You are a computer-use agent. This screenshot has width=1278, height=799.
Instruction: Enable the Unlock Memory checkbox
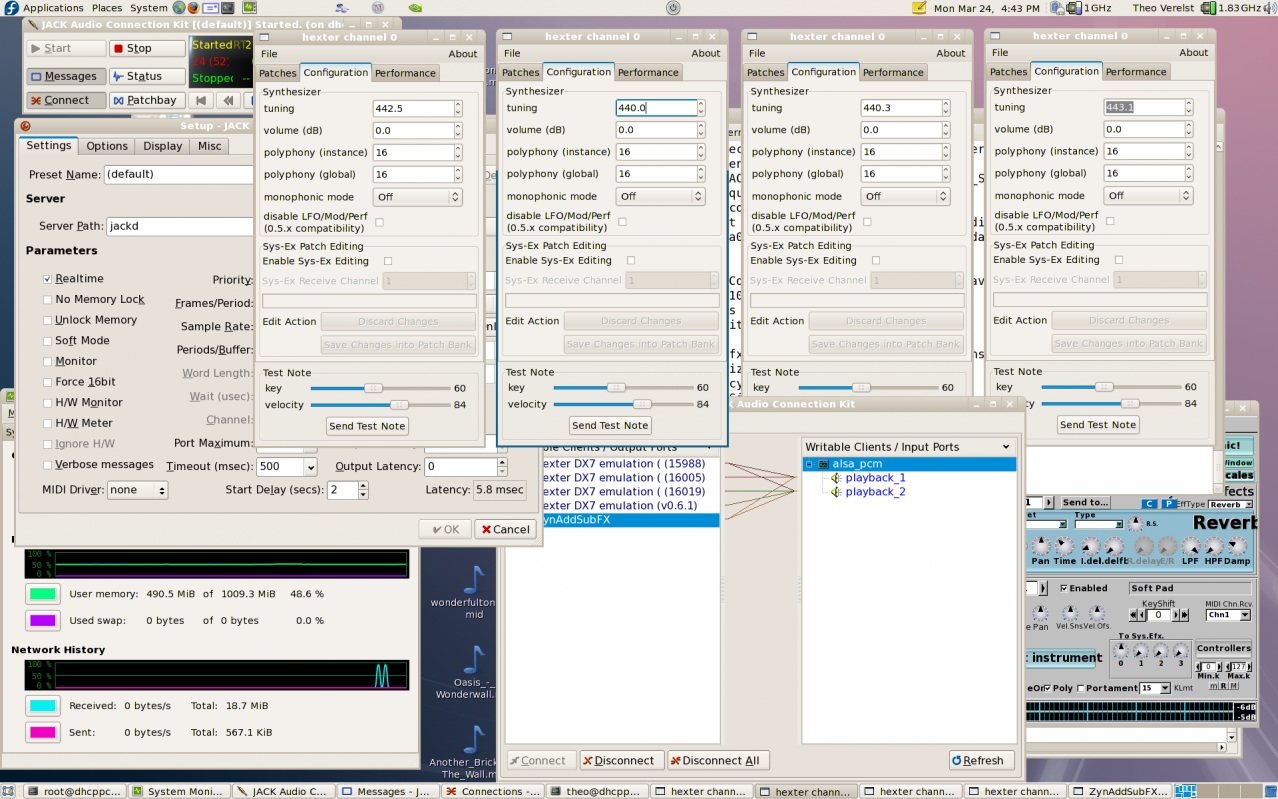pyautogui.click(x=48, y=320)
